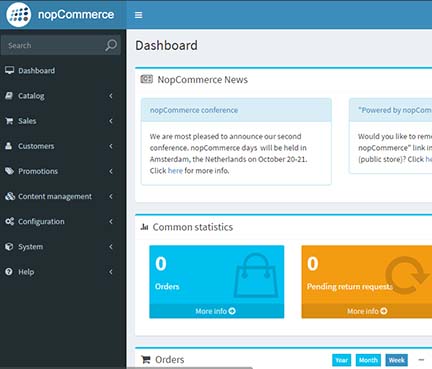The height and width of the screenshot is (369, 432).
Task: Open the Content management menu item
Action: (x=63, y=196)
